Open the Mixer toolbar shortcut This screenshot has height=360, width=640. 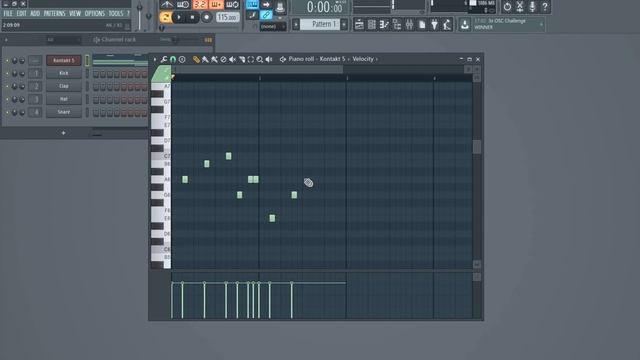tap(409, 25)
